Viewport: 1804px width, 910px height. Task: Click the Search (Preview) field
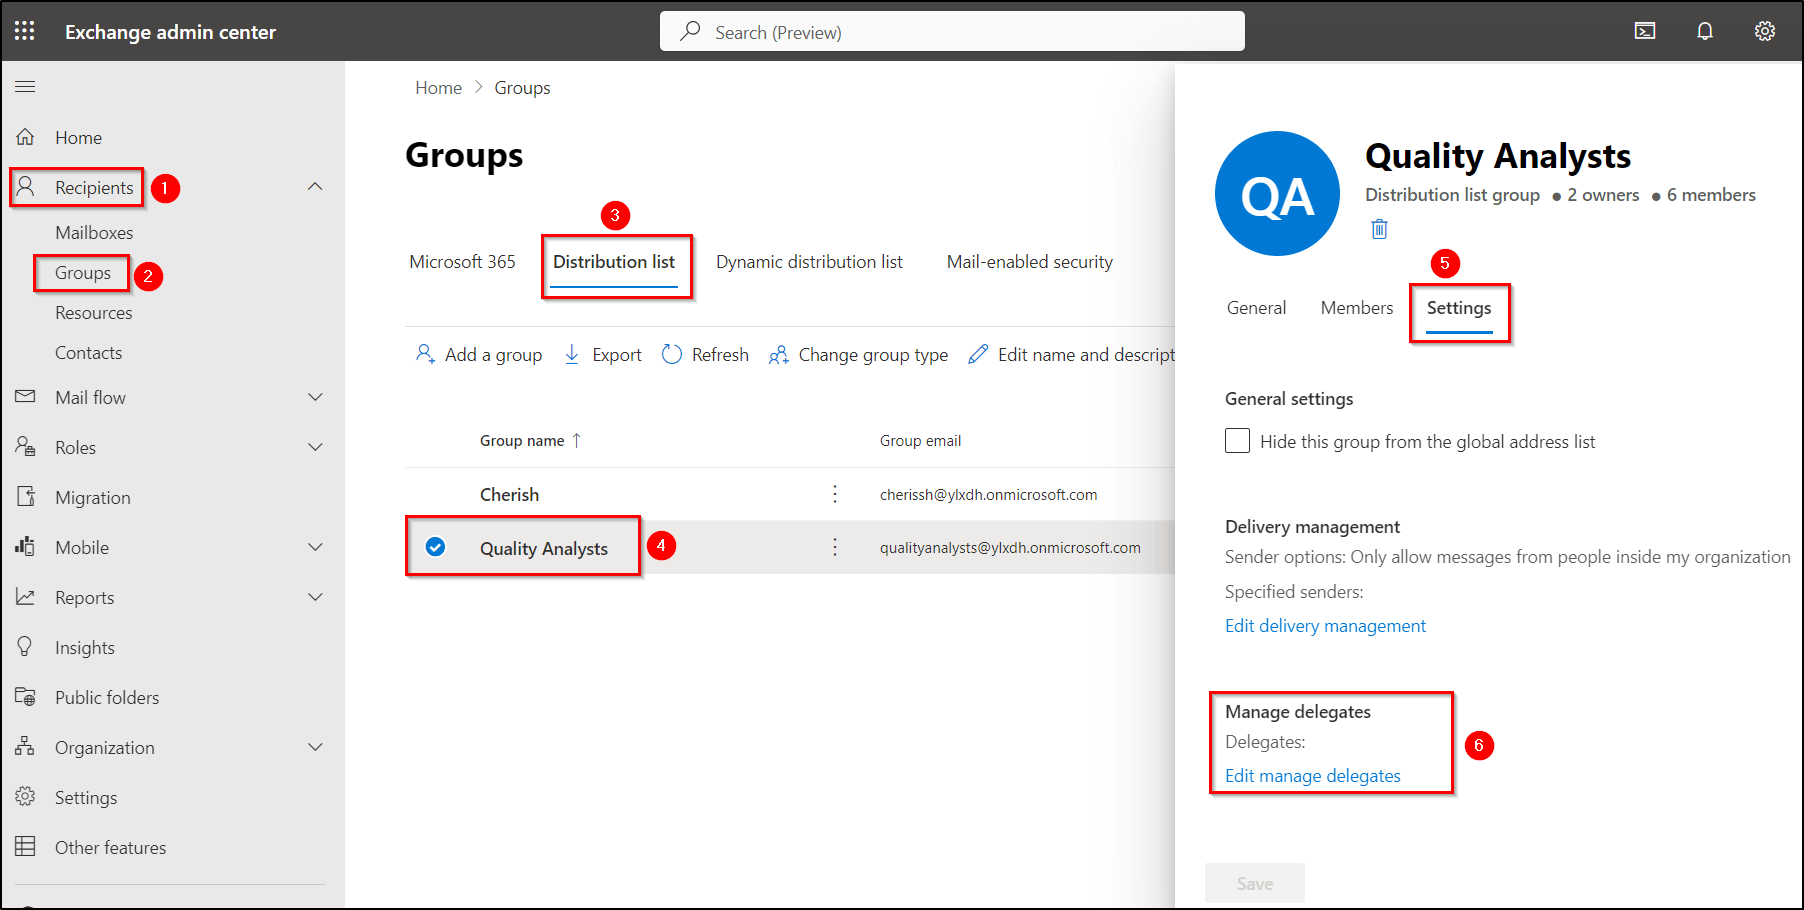point(951,31)
